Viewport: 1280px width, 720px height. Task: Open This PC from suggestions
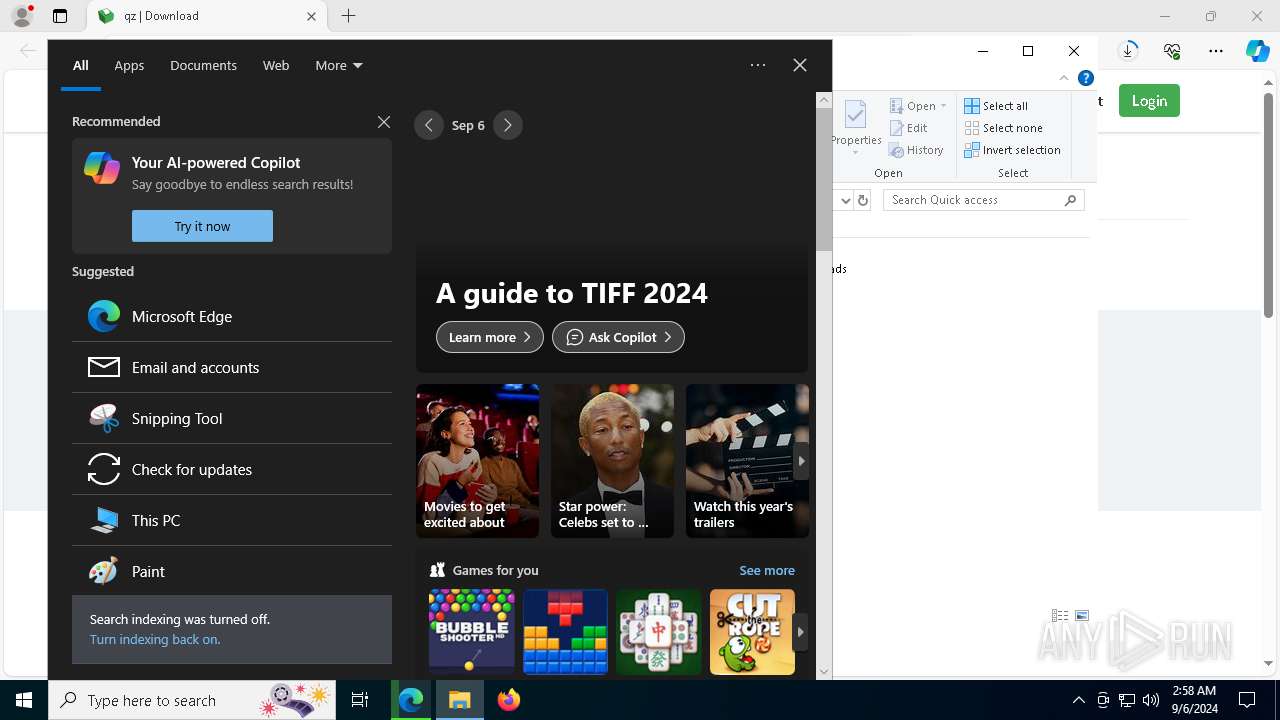tap(232, 520)
